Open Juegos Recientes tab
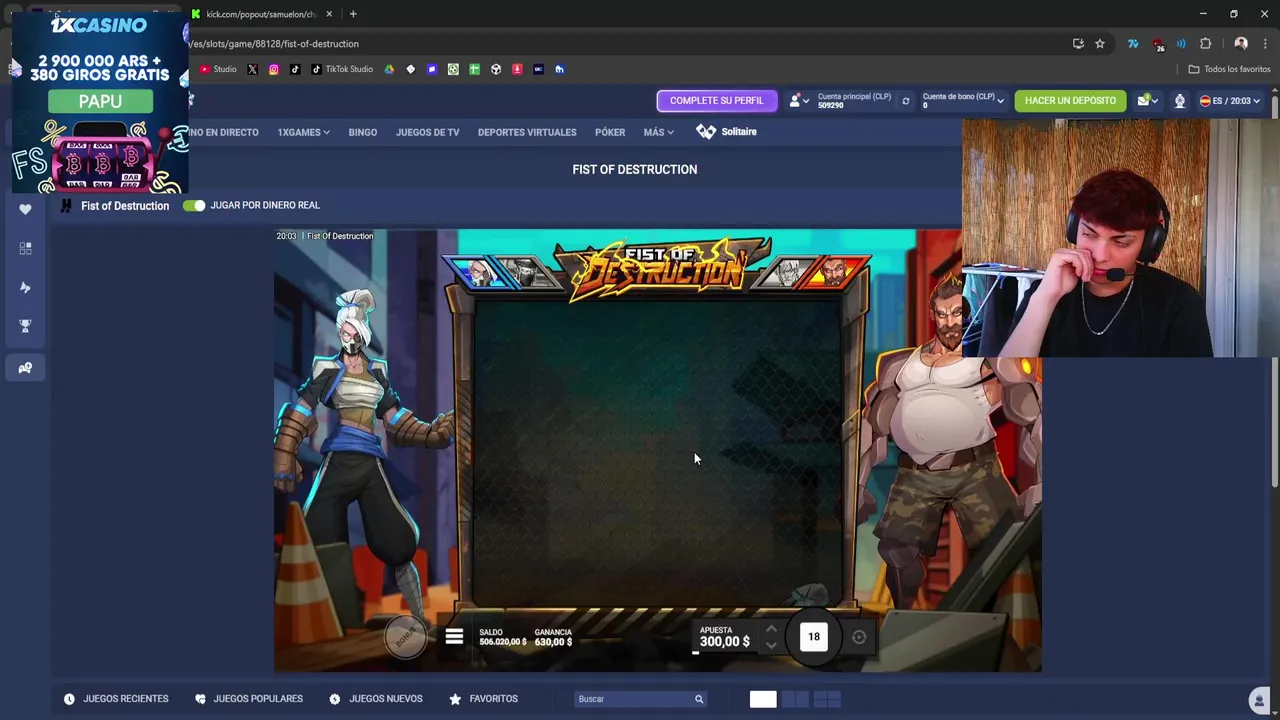Screen dimensions: 1280x720 click(116, 699)
